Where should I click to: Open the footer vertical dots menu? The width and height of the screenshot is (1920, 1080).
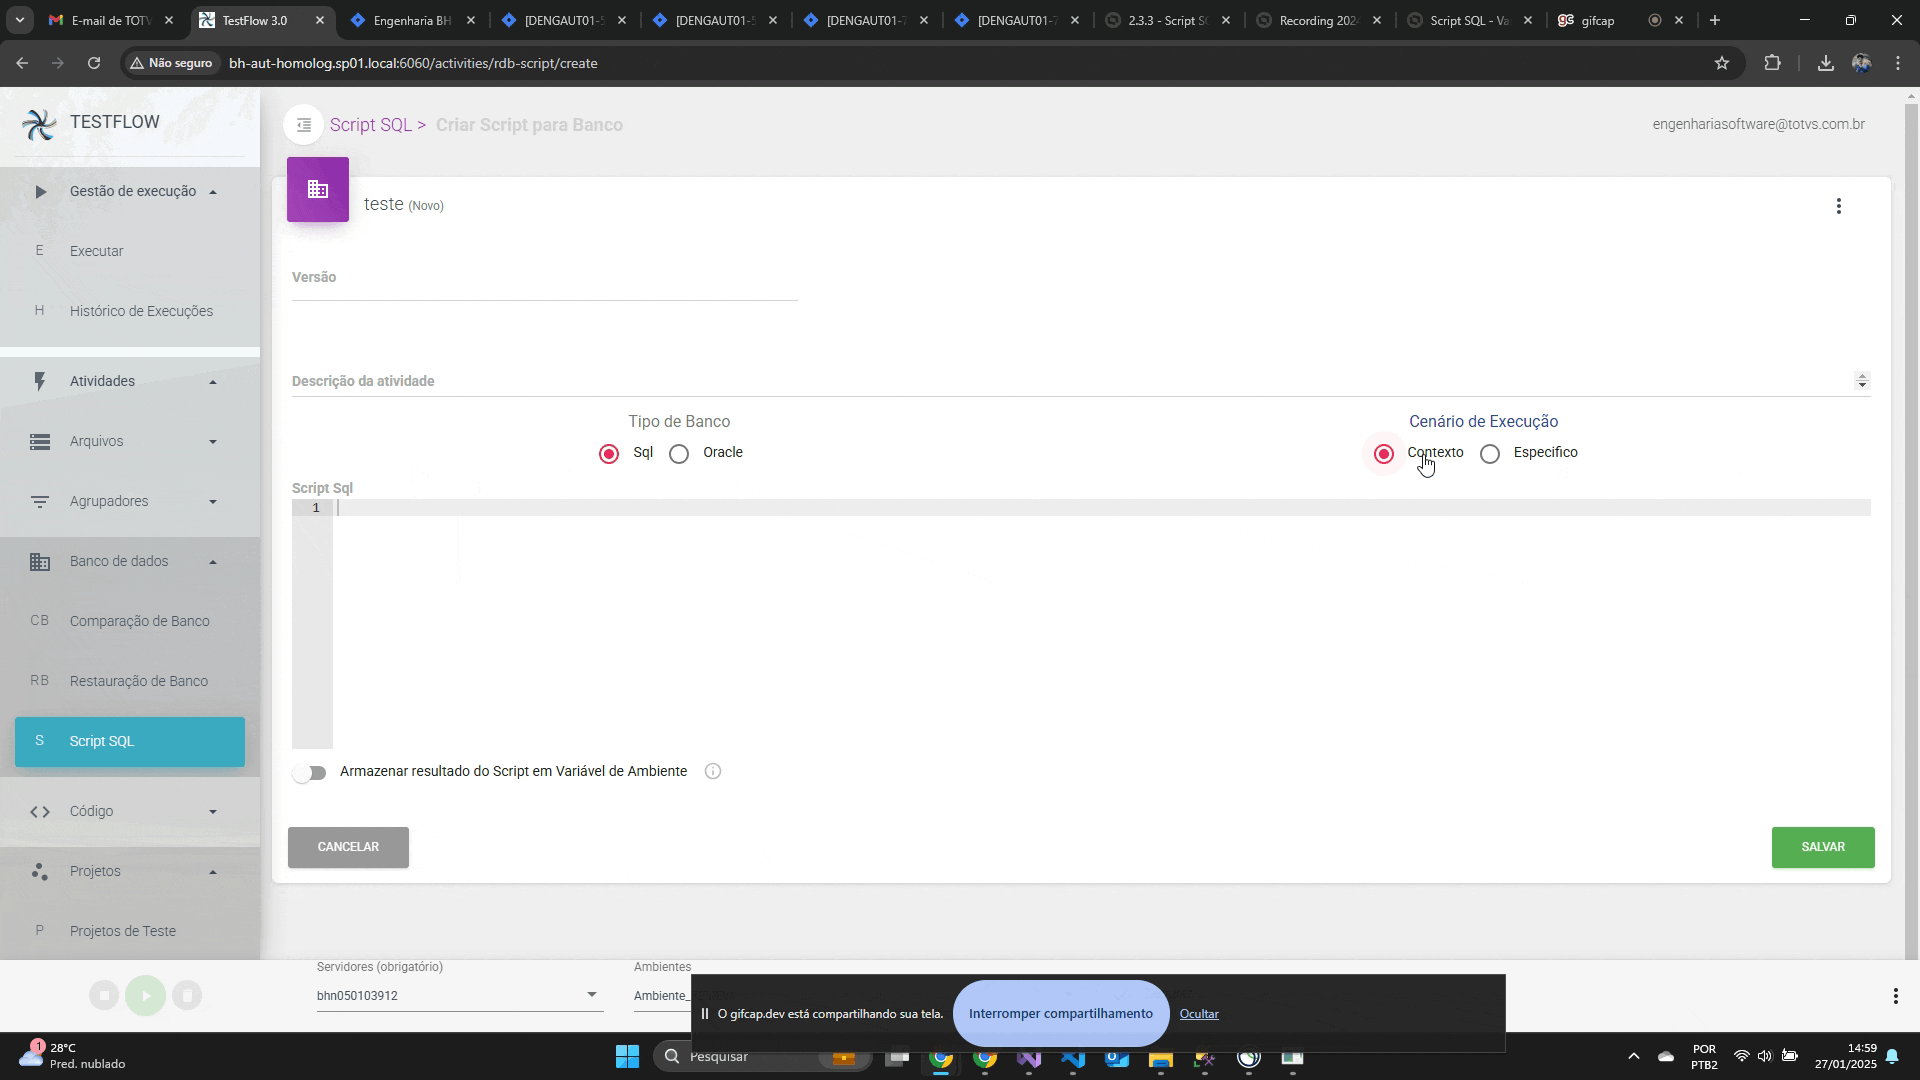(1895, 996)
